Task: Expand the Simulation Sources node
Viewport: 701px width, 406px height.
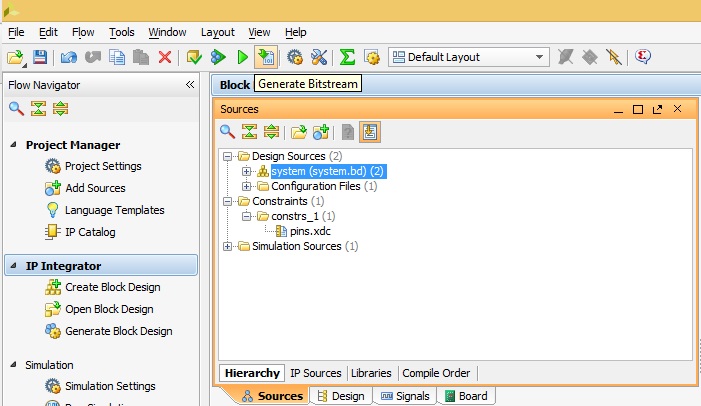Action: pos(228,246)
